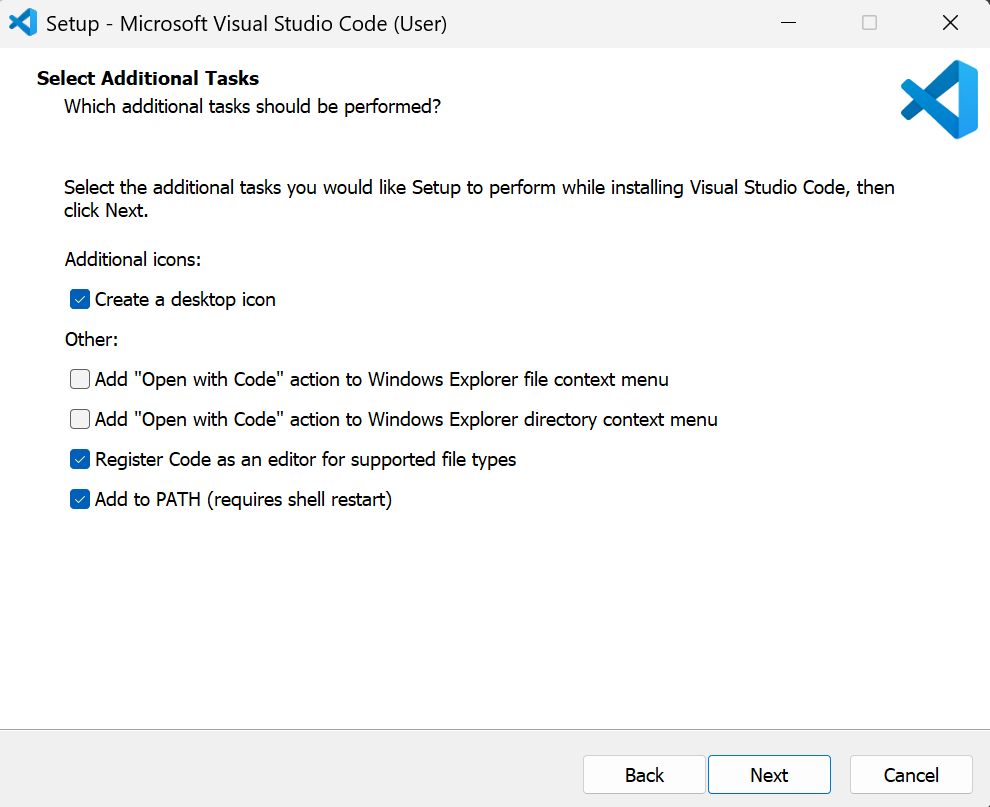Screen dimensions: 990x807
Task: Click large VS Code logo in header
Action: [x=939, y=99]
